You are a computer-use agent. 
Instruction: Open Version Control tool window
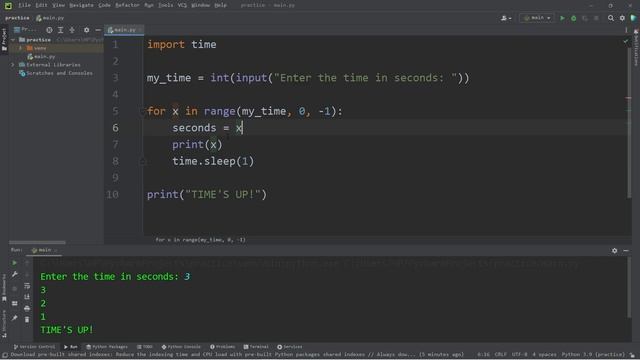pyautogui.click(x=34, y=347)
